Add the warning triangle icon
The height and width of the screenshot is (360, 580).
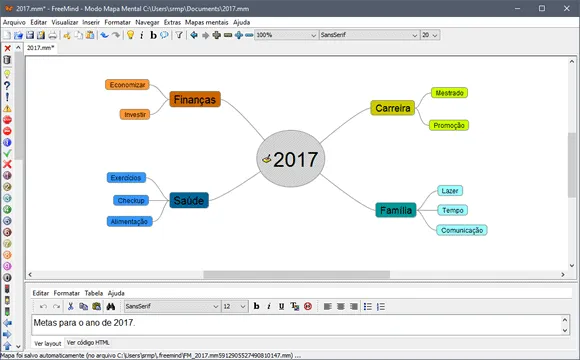coord(7,108)
